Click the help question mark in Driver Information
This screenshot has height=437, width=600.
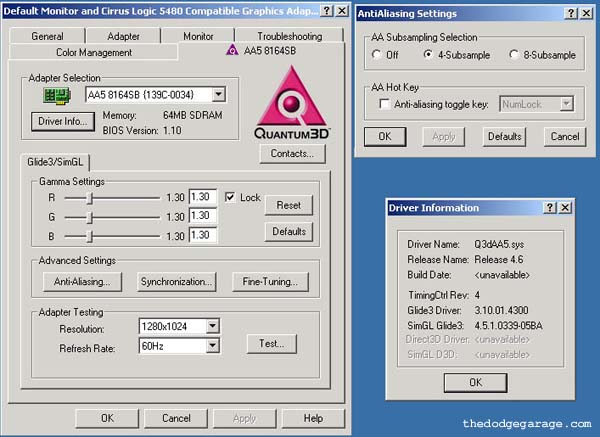[550, 207]
